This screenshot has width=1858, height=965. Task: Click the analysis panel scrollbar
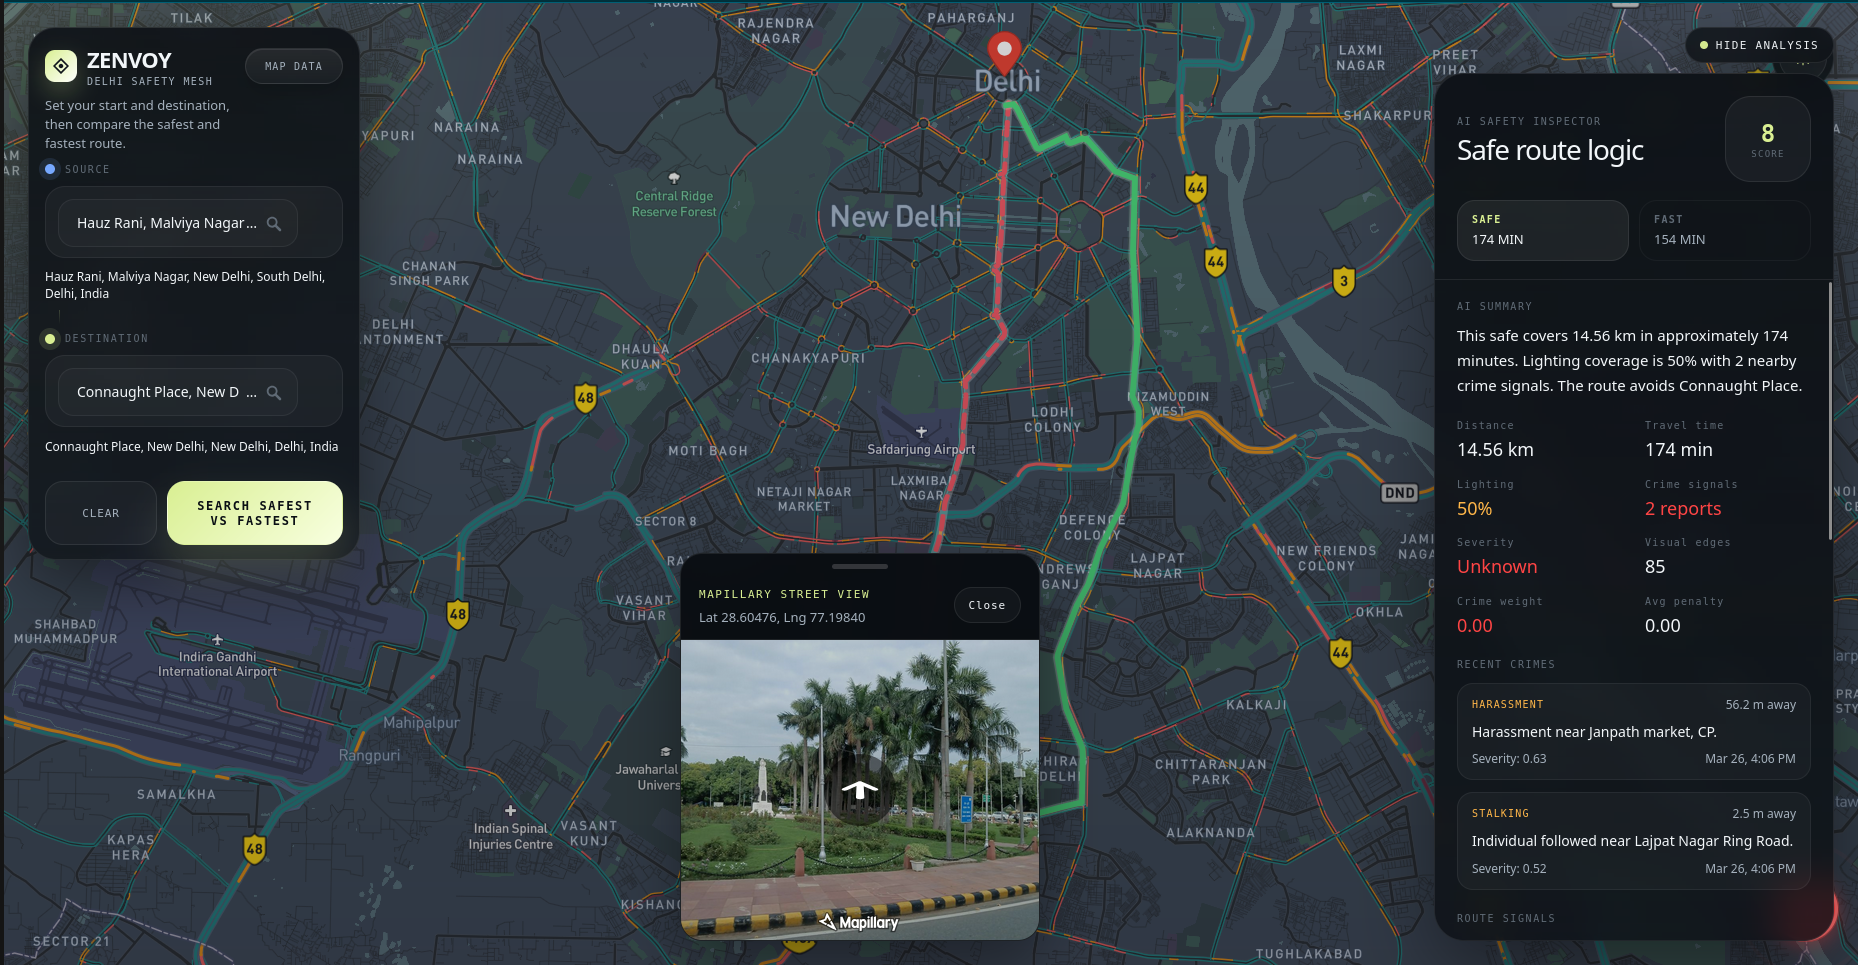(x=1830, y=410)
